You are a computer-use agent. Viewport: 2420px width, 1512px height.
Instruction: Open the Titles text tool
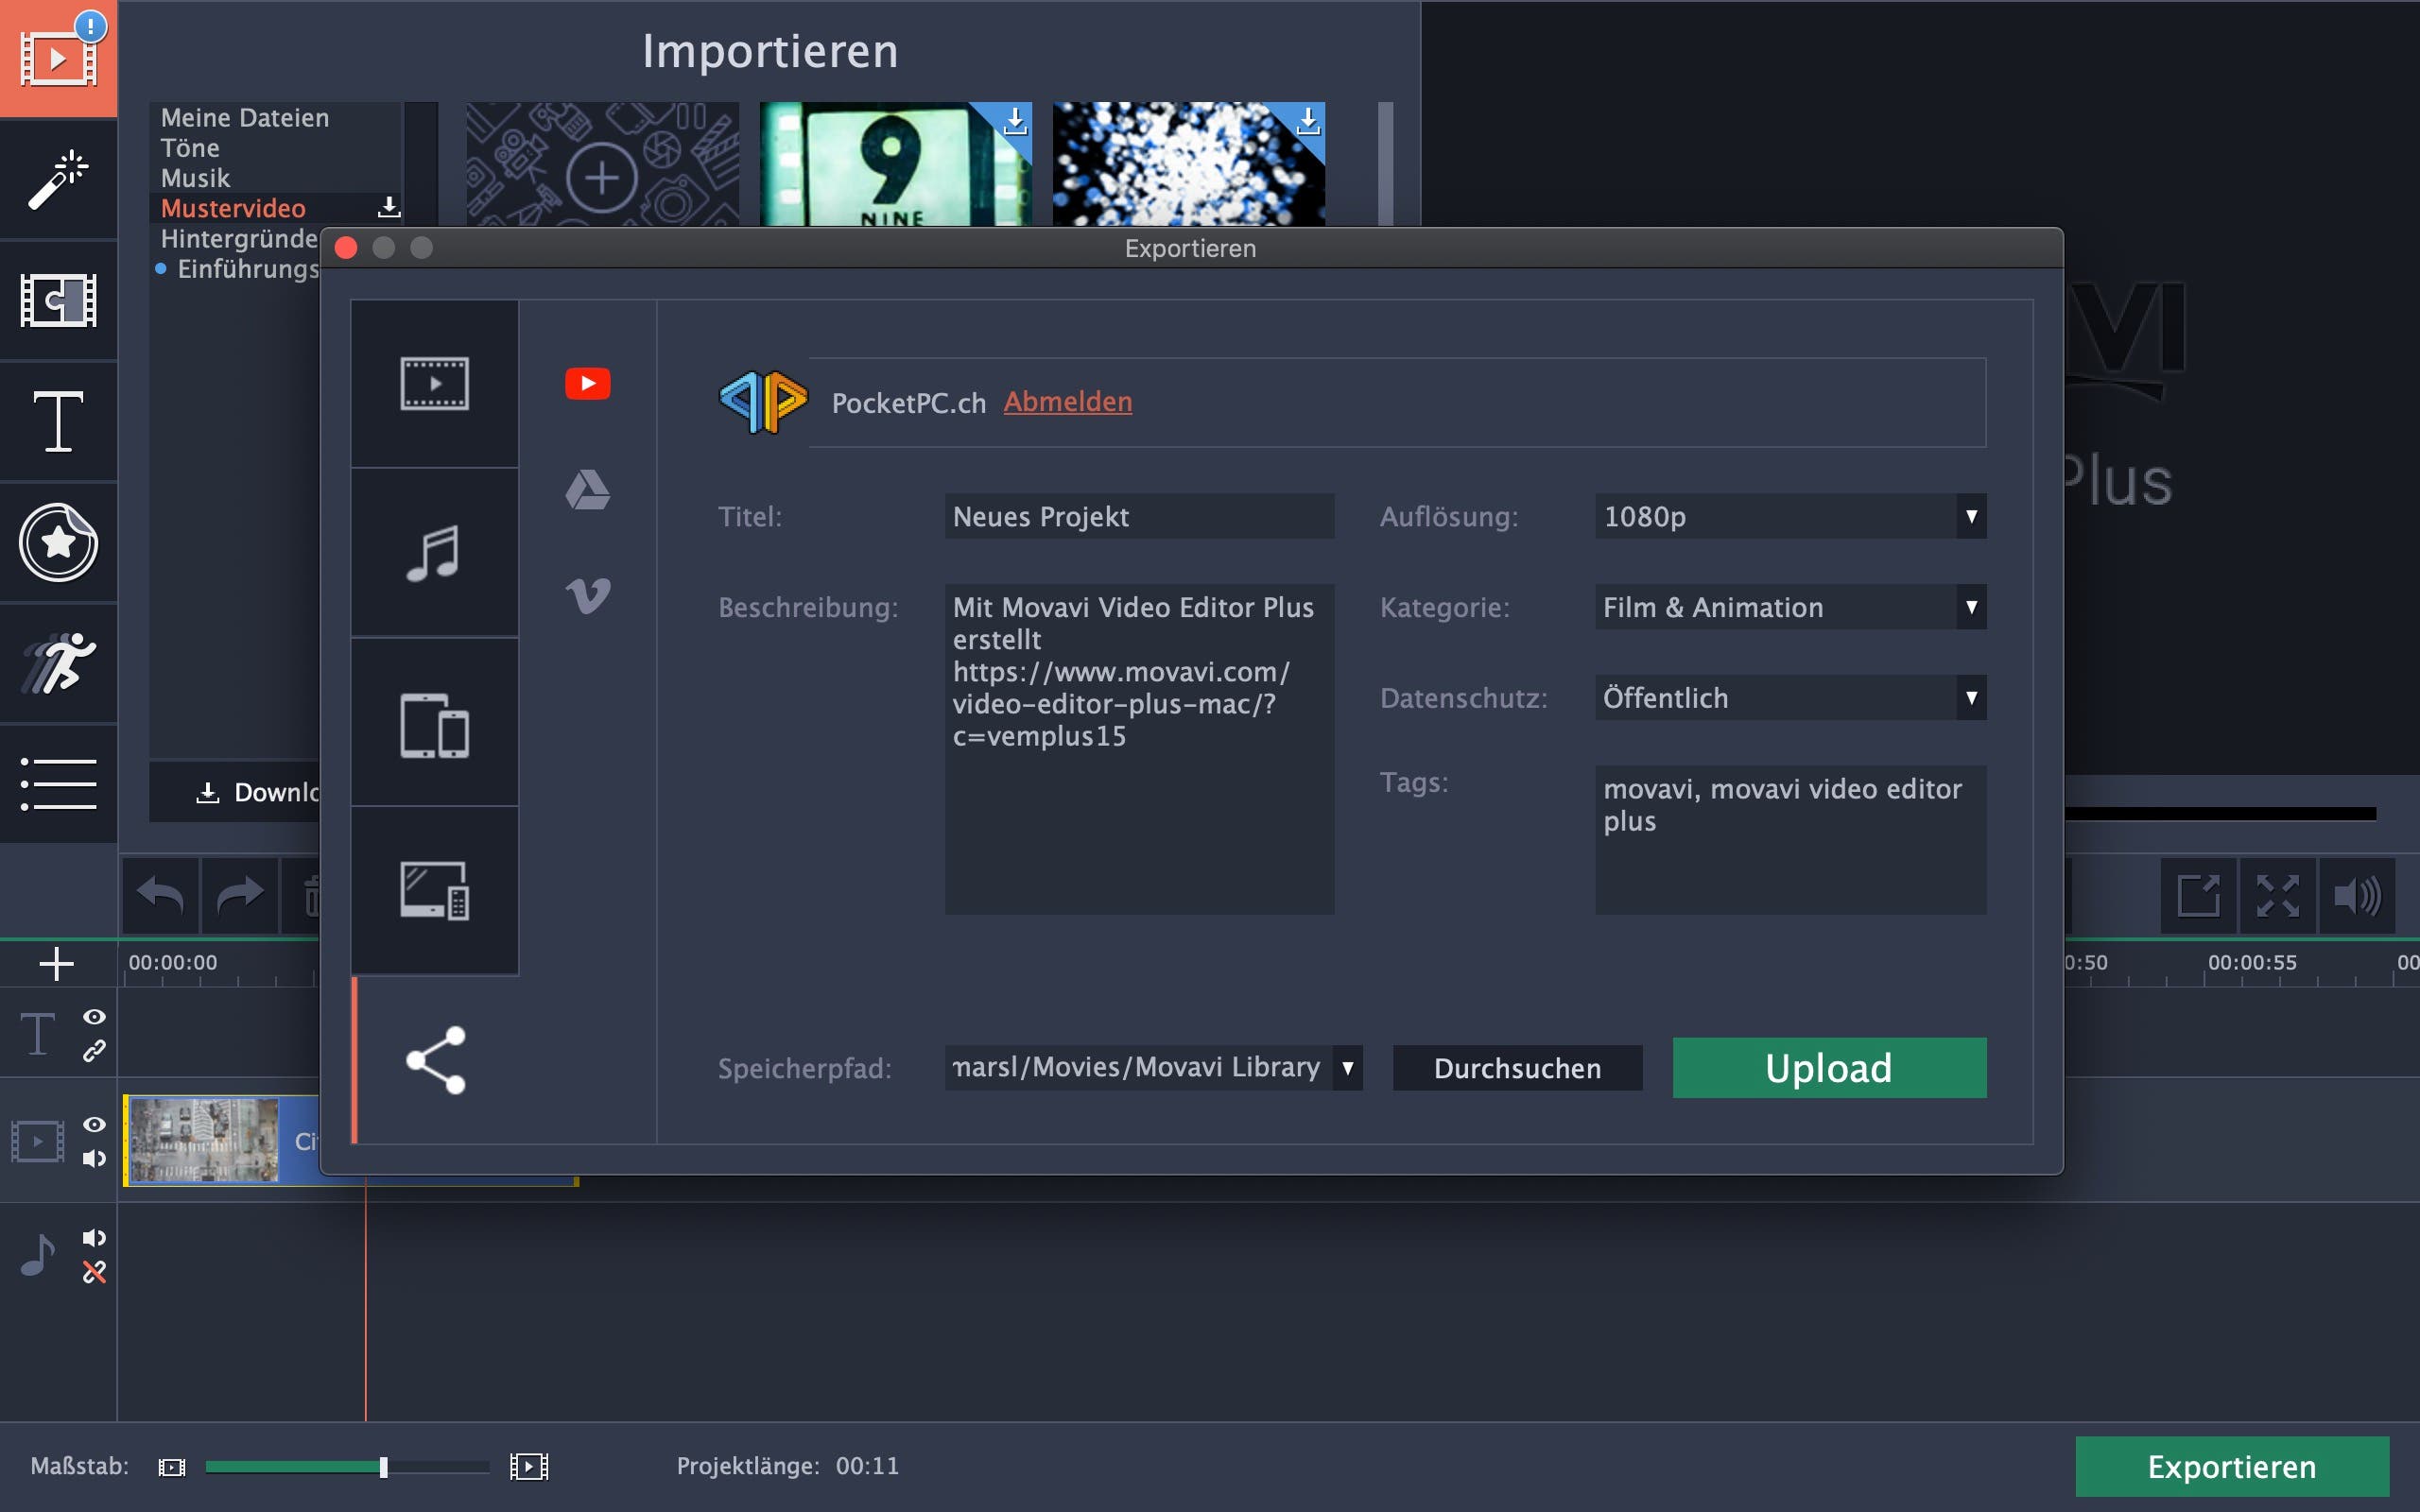click(58, 422)
